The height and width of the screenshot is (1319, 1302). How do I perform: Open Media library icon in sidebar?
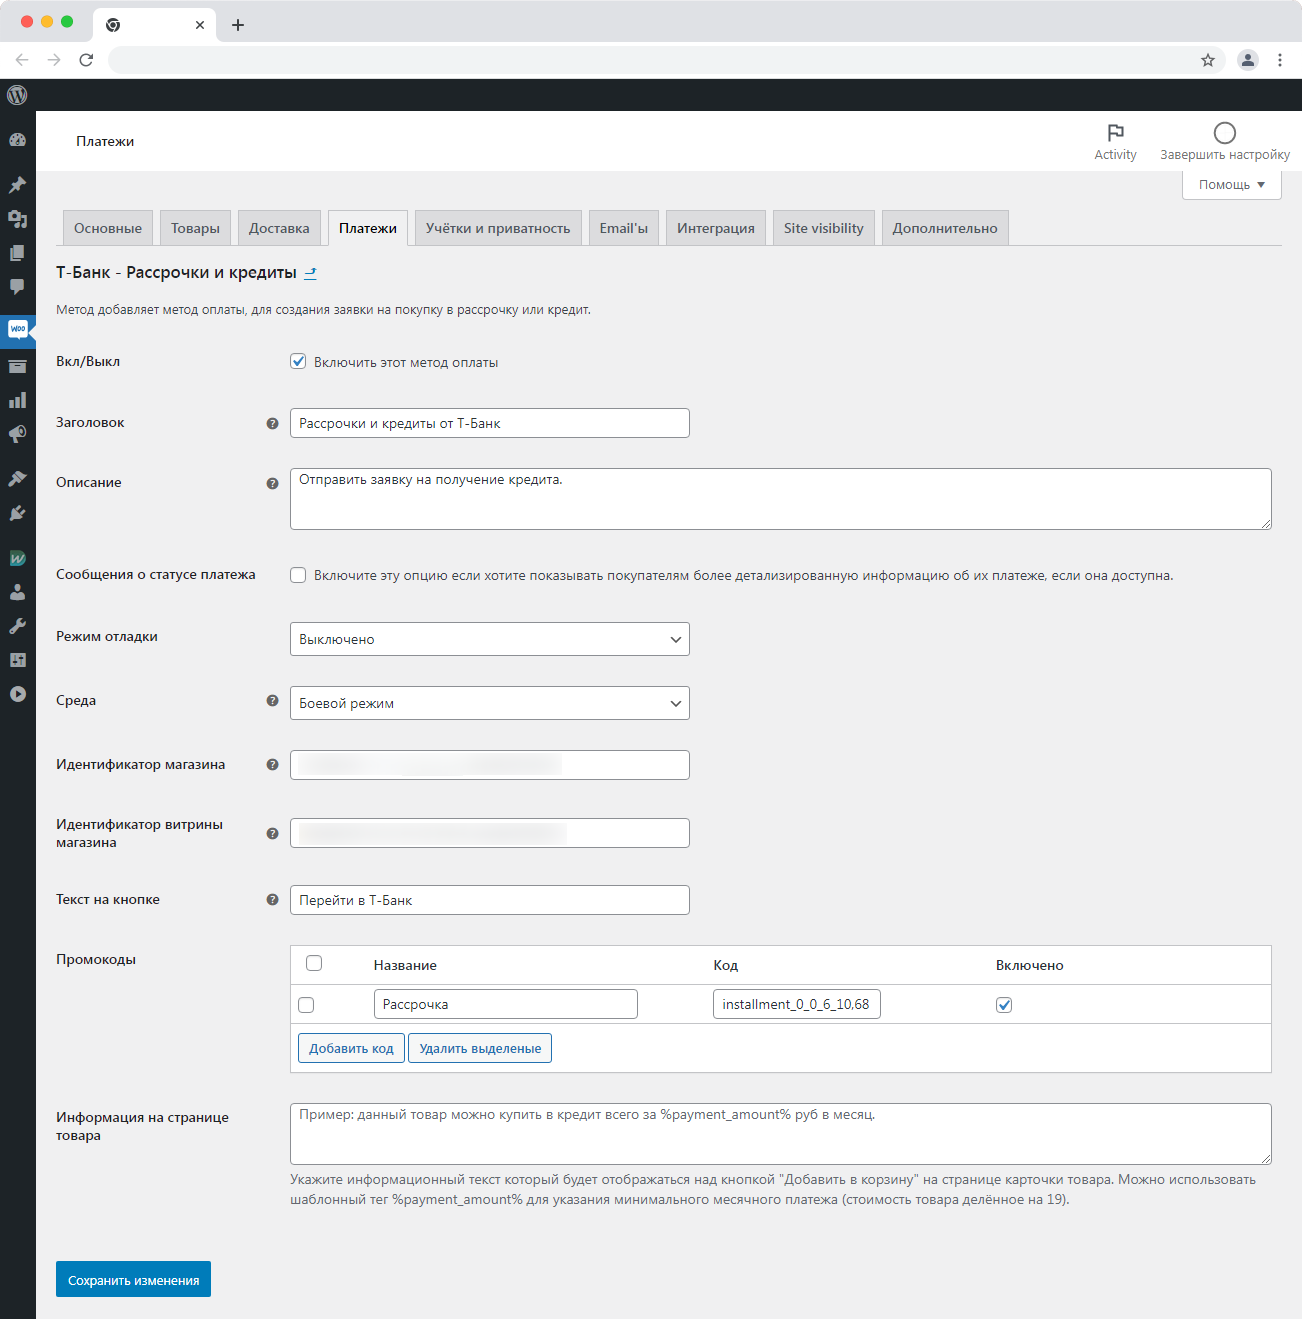point(17,219)
